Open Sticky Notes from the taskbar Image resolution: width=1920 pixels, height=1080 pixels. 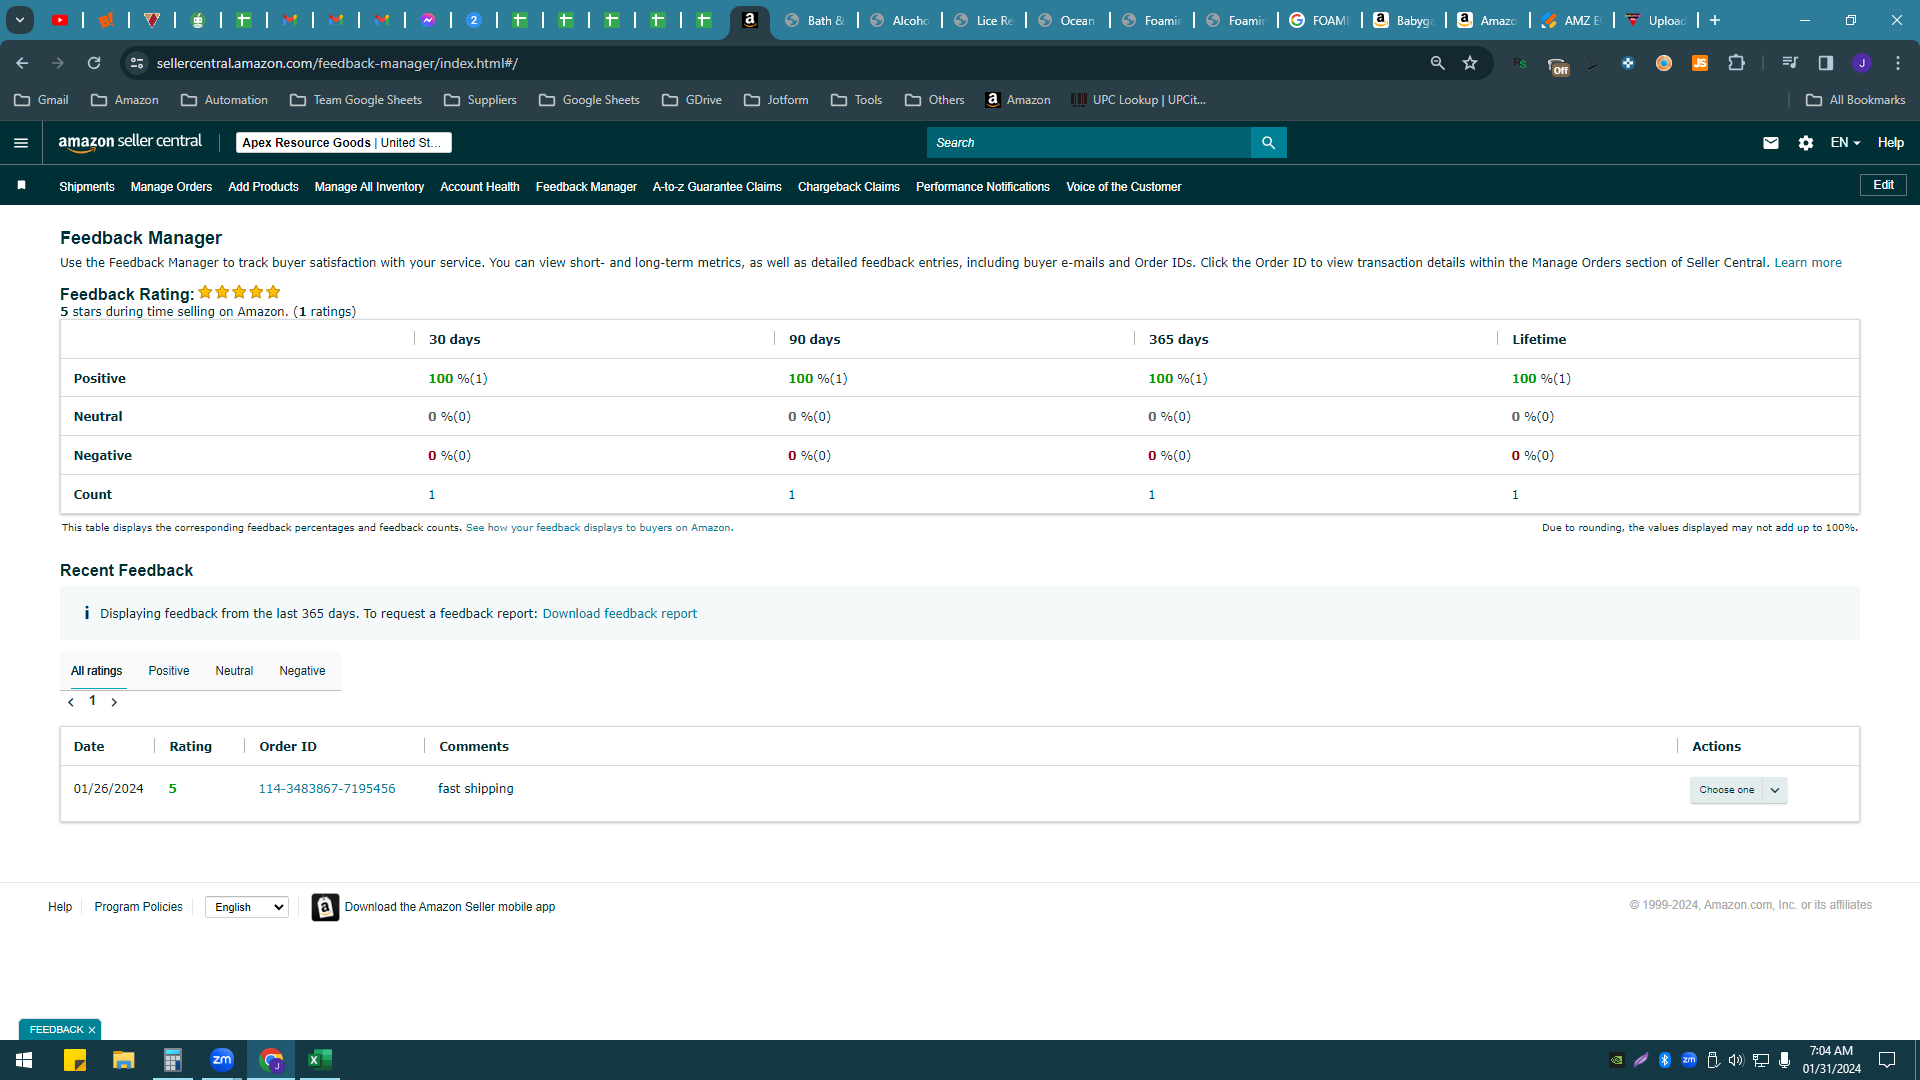pos(75,1060)
